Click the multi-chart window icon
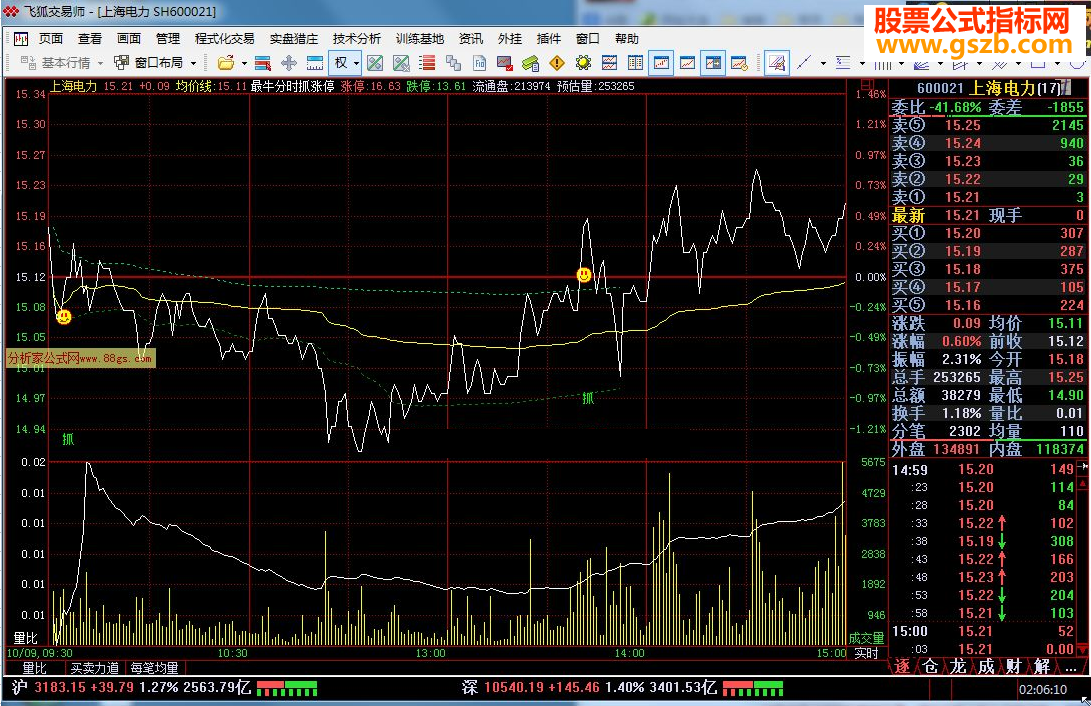The width and height of the screenshot is (1091, 706). 609,63
